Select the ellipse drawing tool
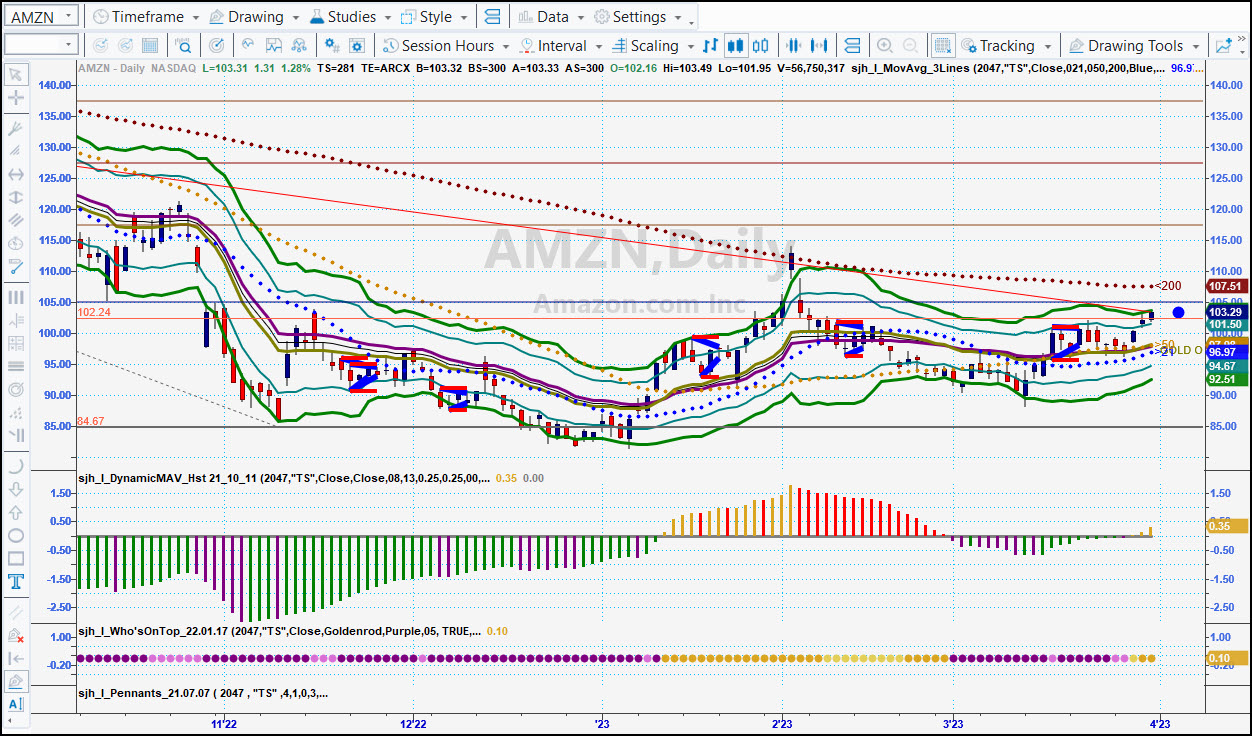 pyautogui.click(x=15, y=535)
